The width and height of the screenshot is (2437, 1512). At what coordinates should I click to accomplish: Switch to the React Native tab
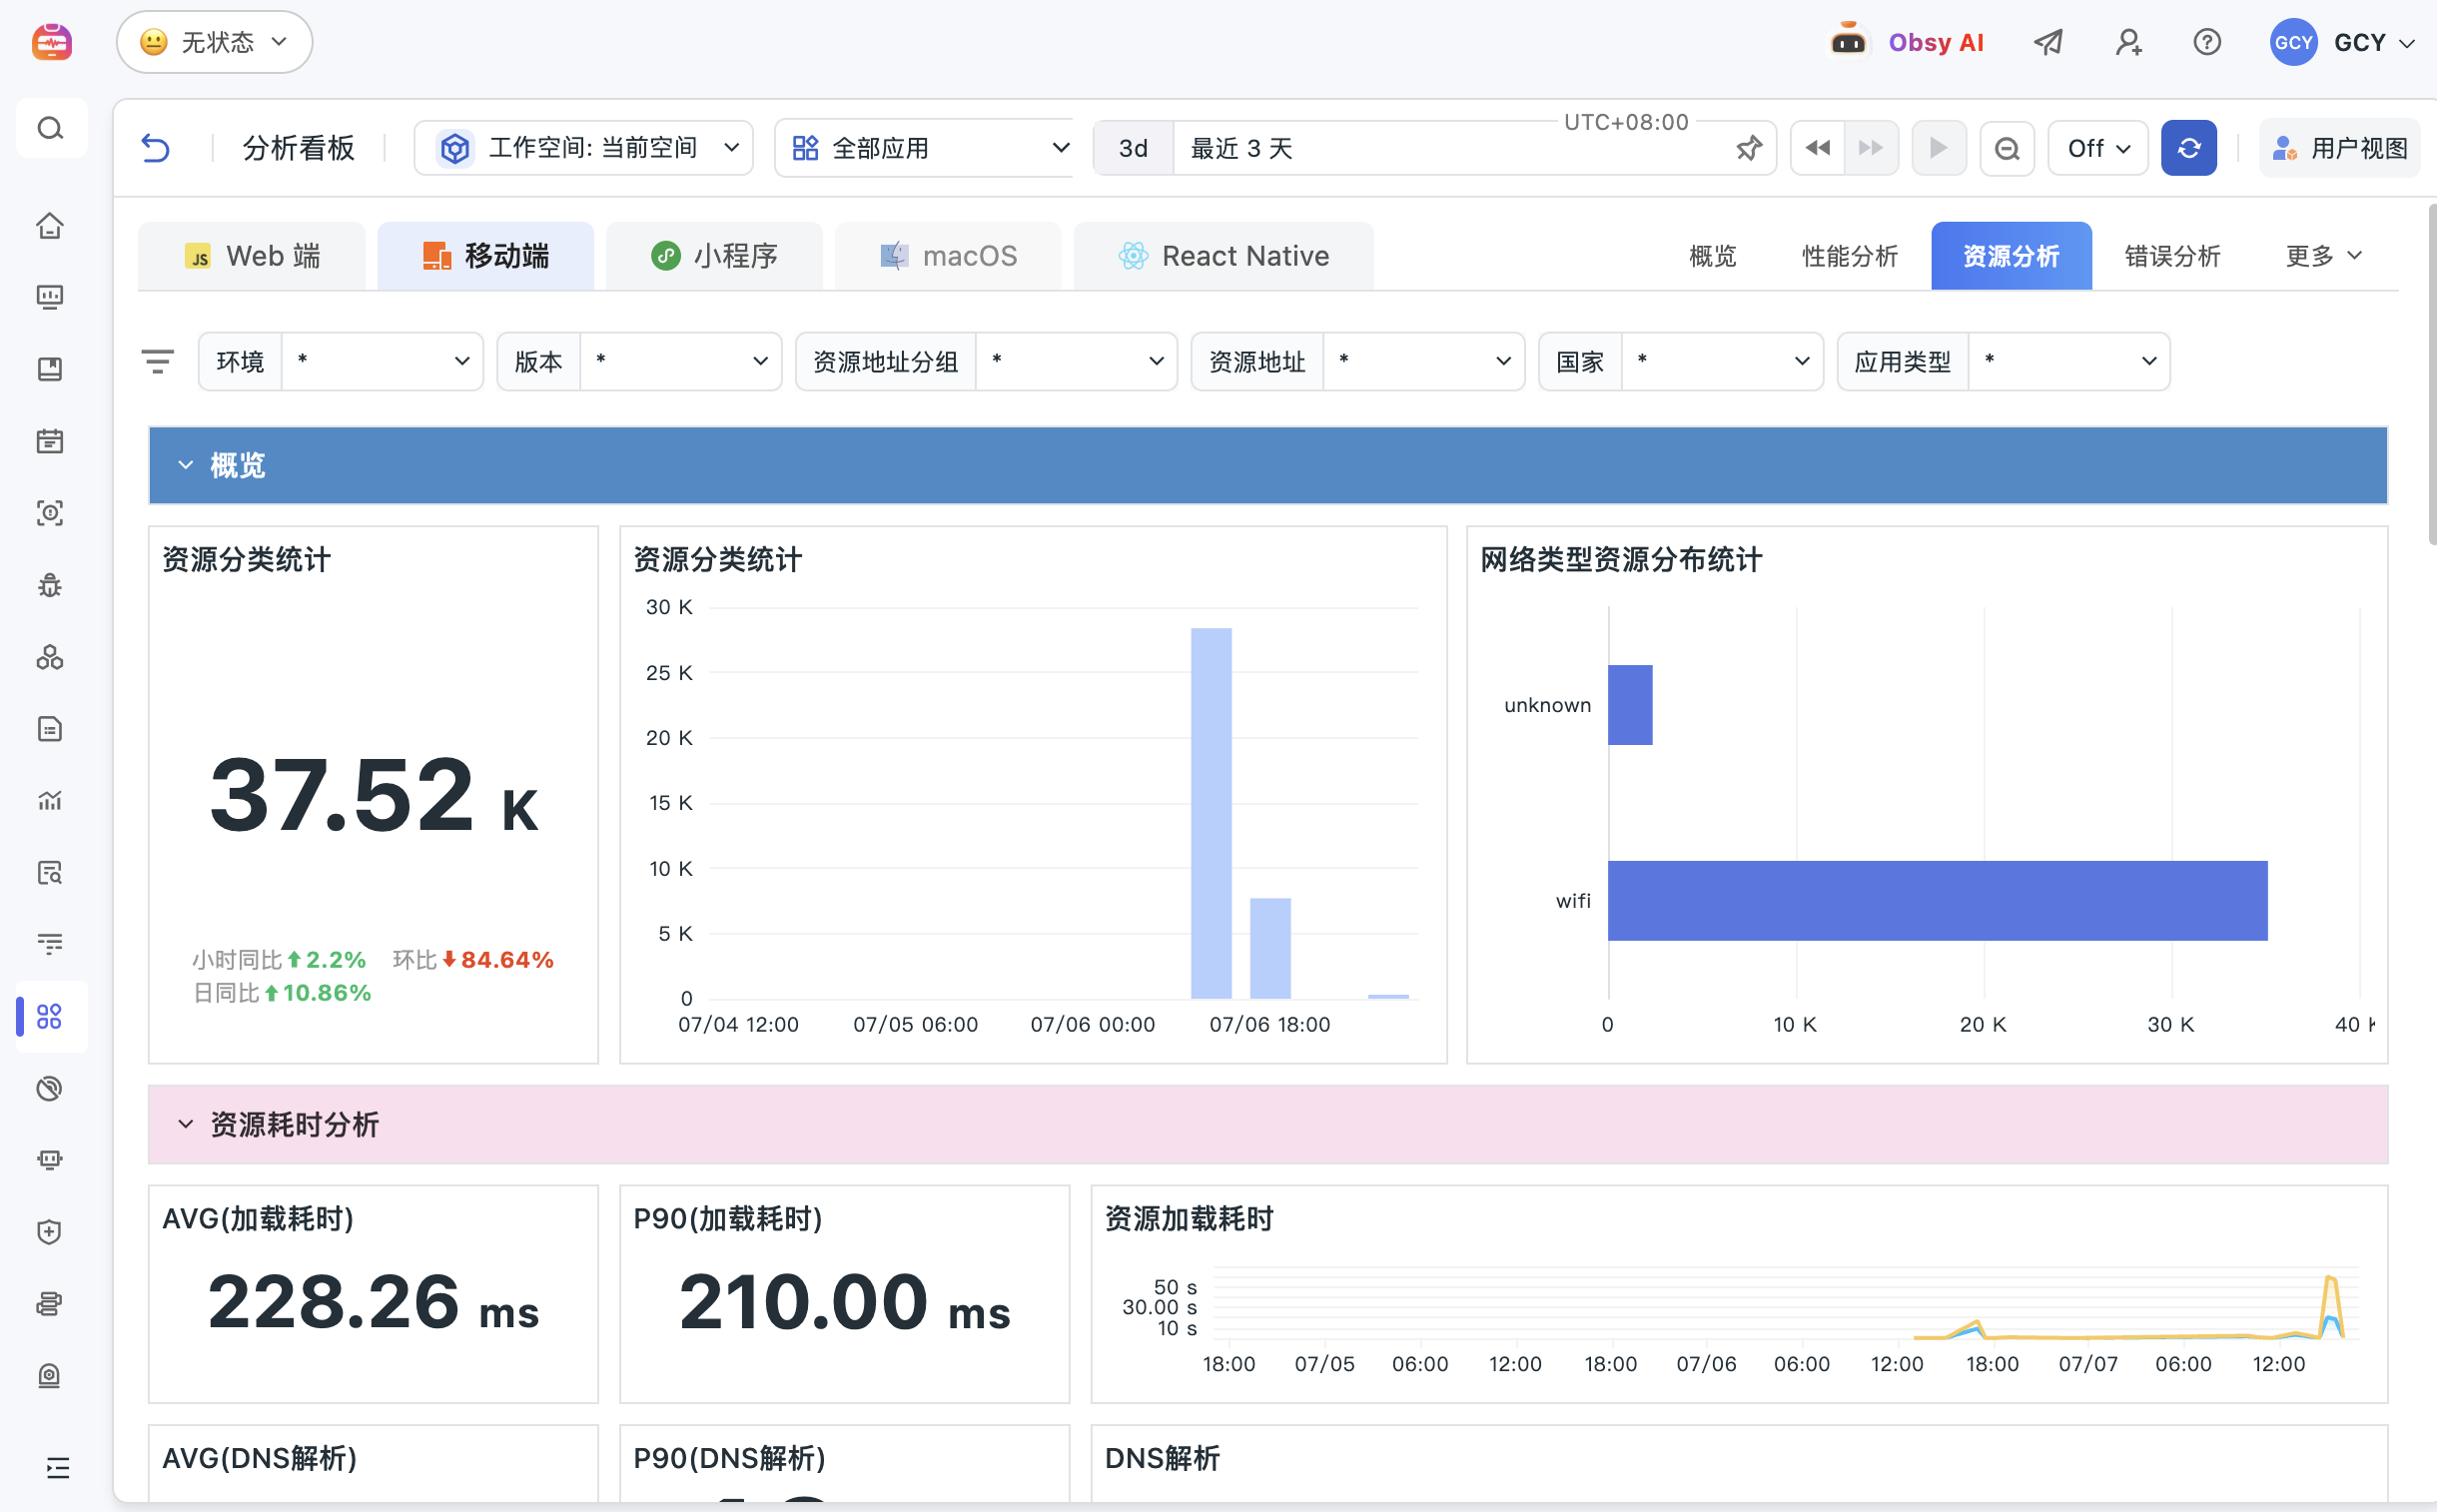click(1223, 256)
